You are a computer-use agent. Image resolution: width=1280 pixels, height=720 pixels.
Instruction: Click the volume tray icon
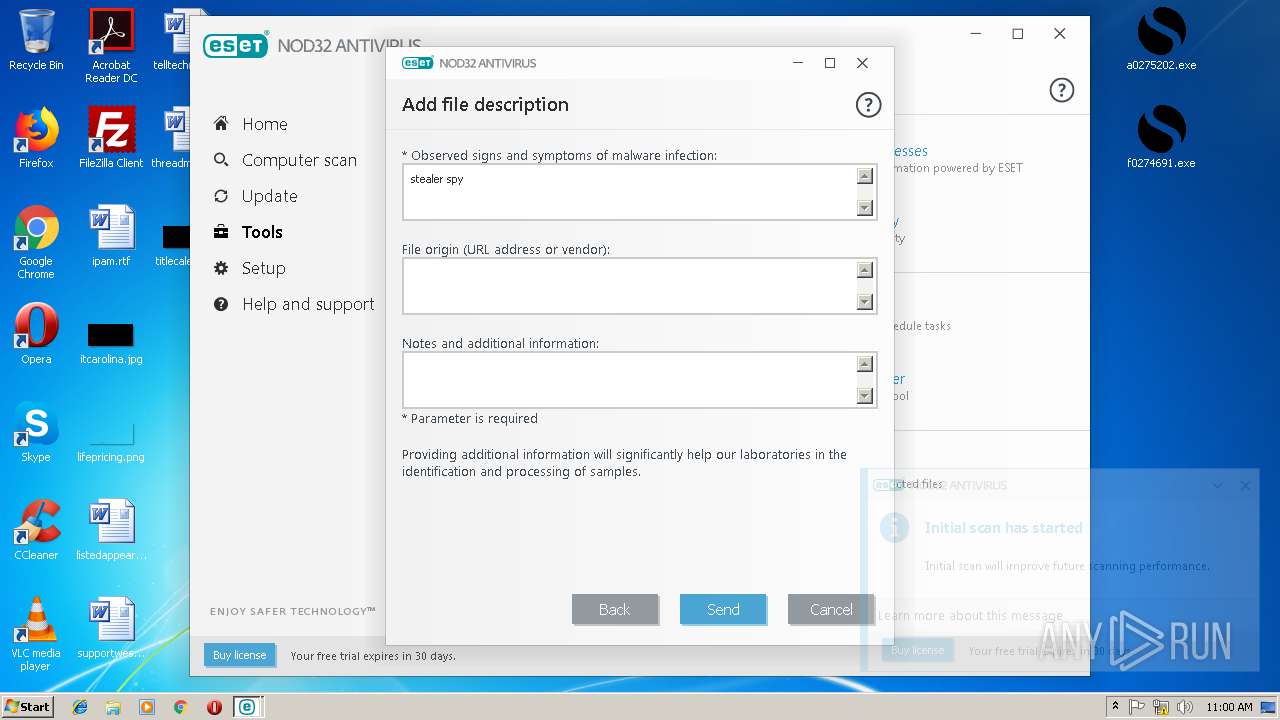[x=1186, y=707]
